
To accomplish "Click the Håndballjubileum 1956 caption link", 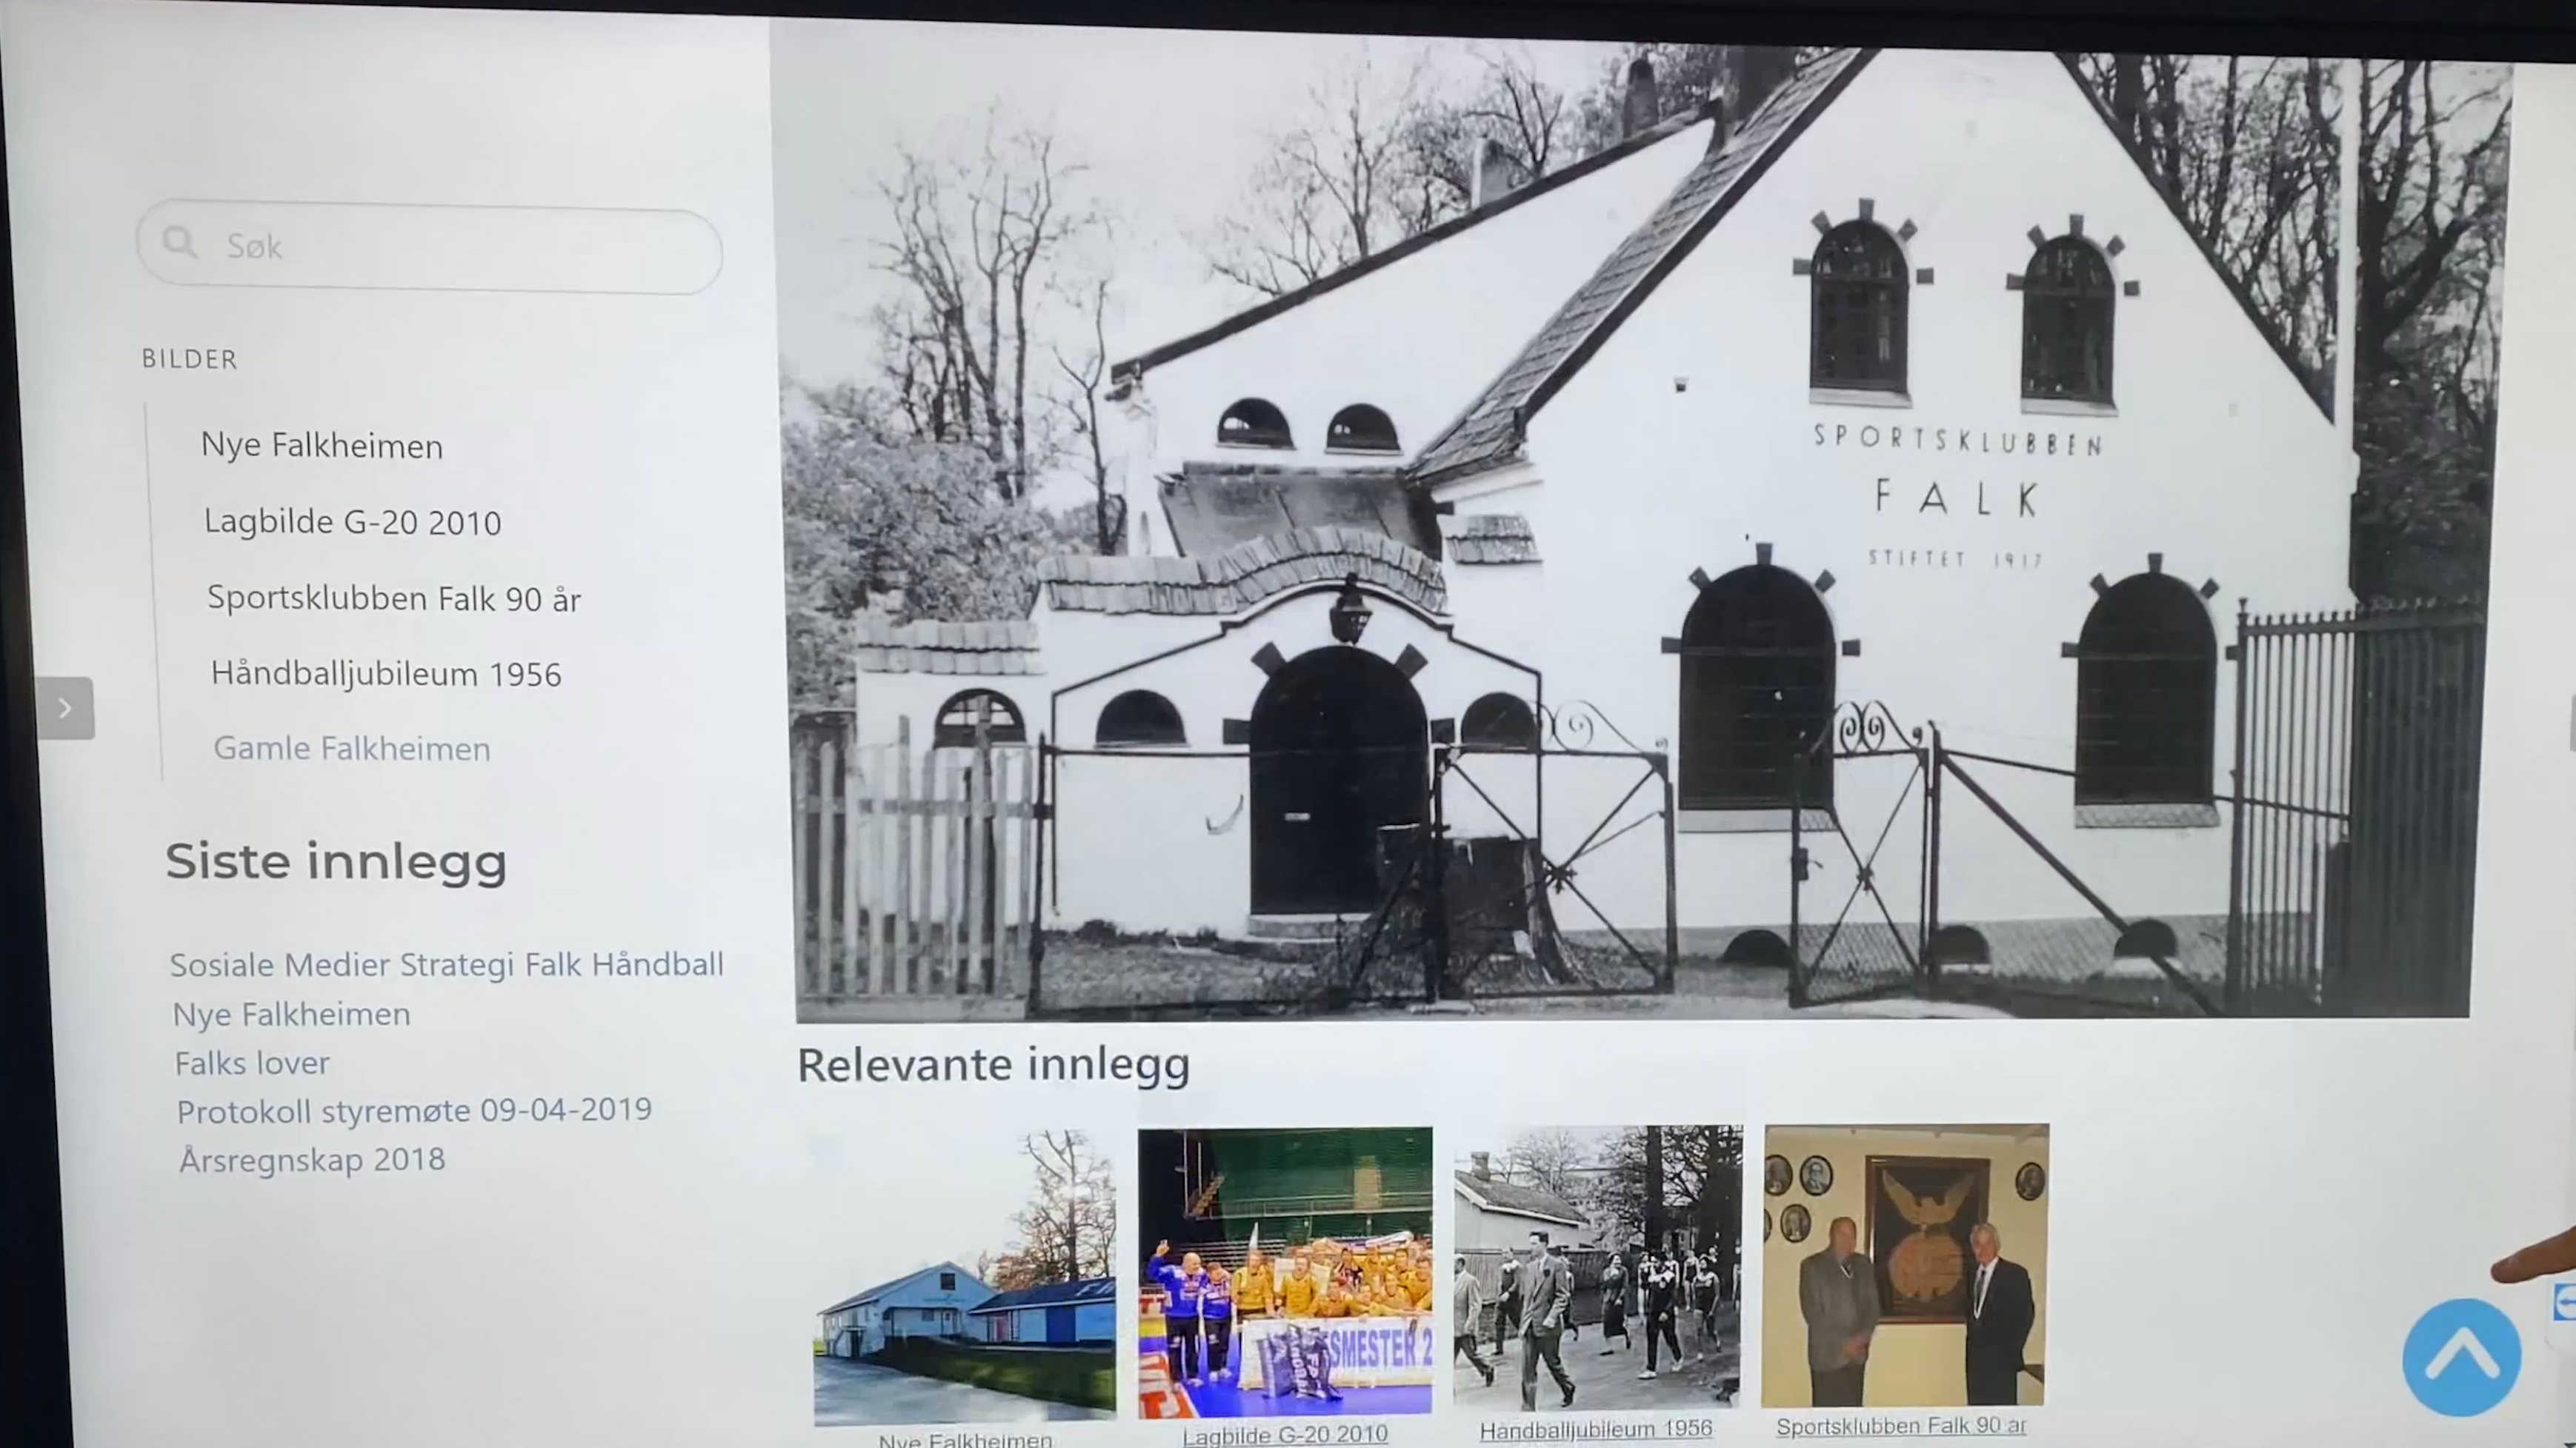I will [1596, 1430].
